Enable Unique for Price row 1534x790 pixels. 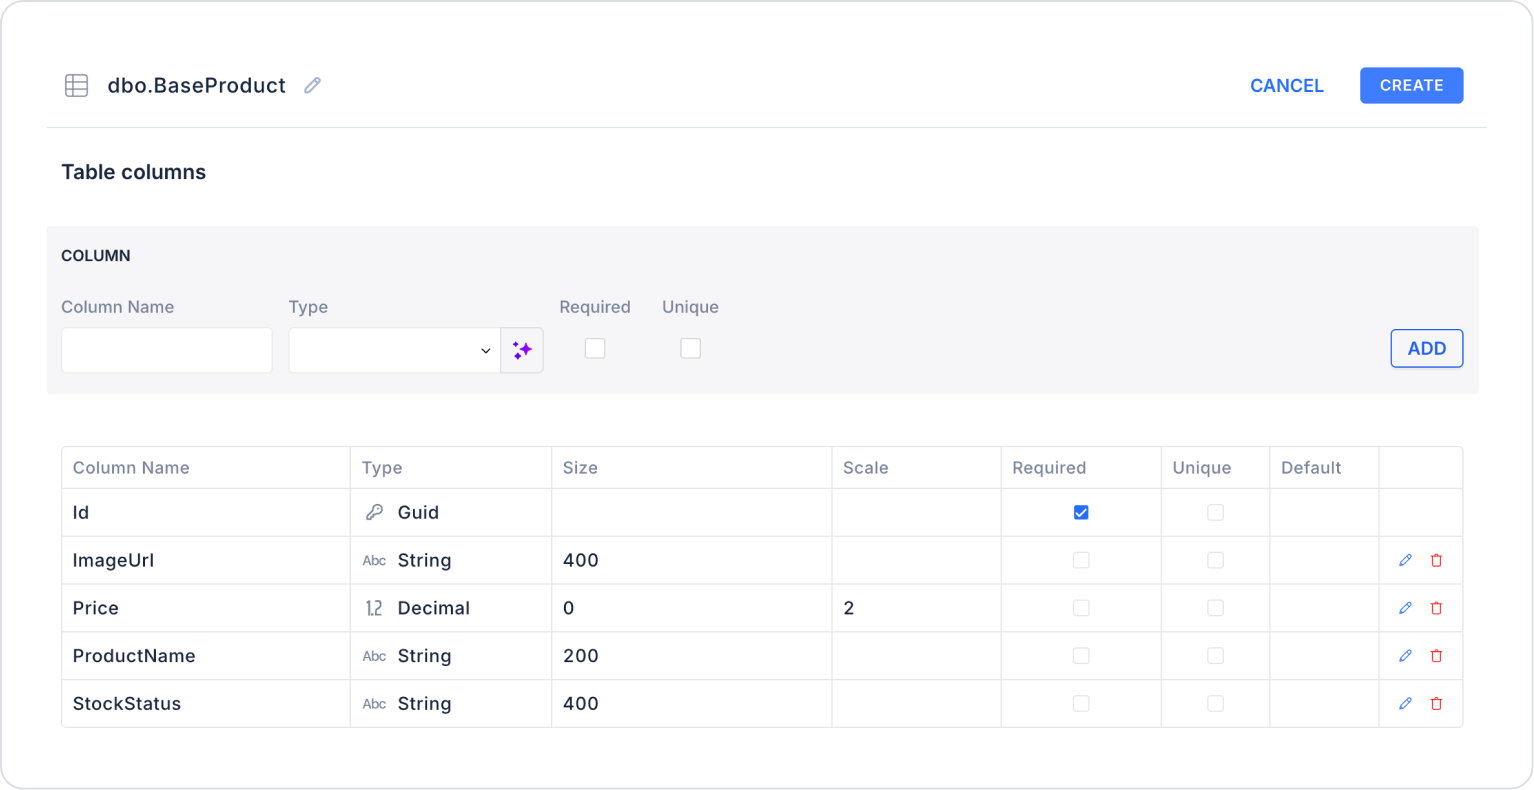(x=1215, y=608)
